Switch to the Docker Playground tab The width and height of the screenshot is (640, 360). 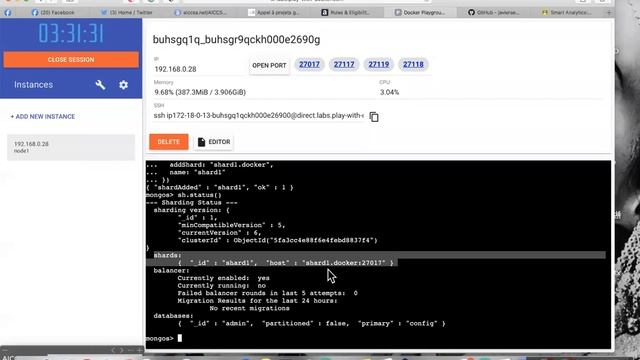[420, 13]
